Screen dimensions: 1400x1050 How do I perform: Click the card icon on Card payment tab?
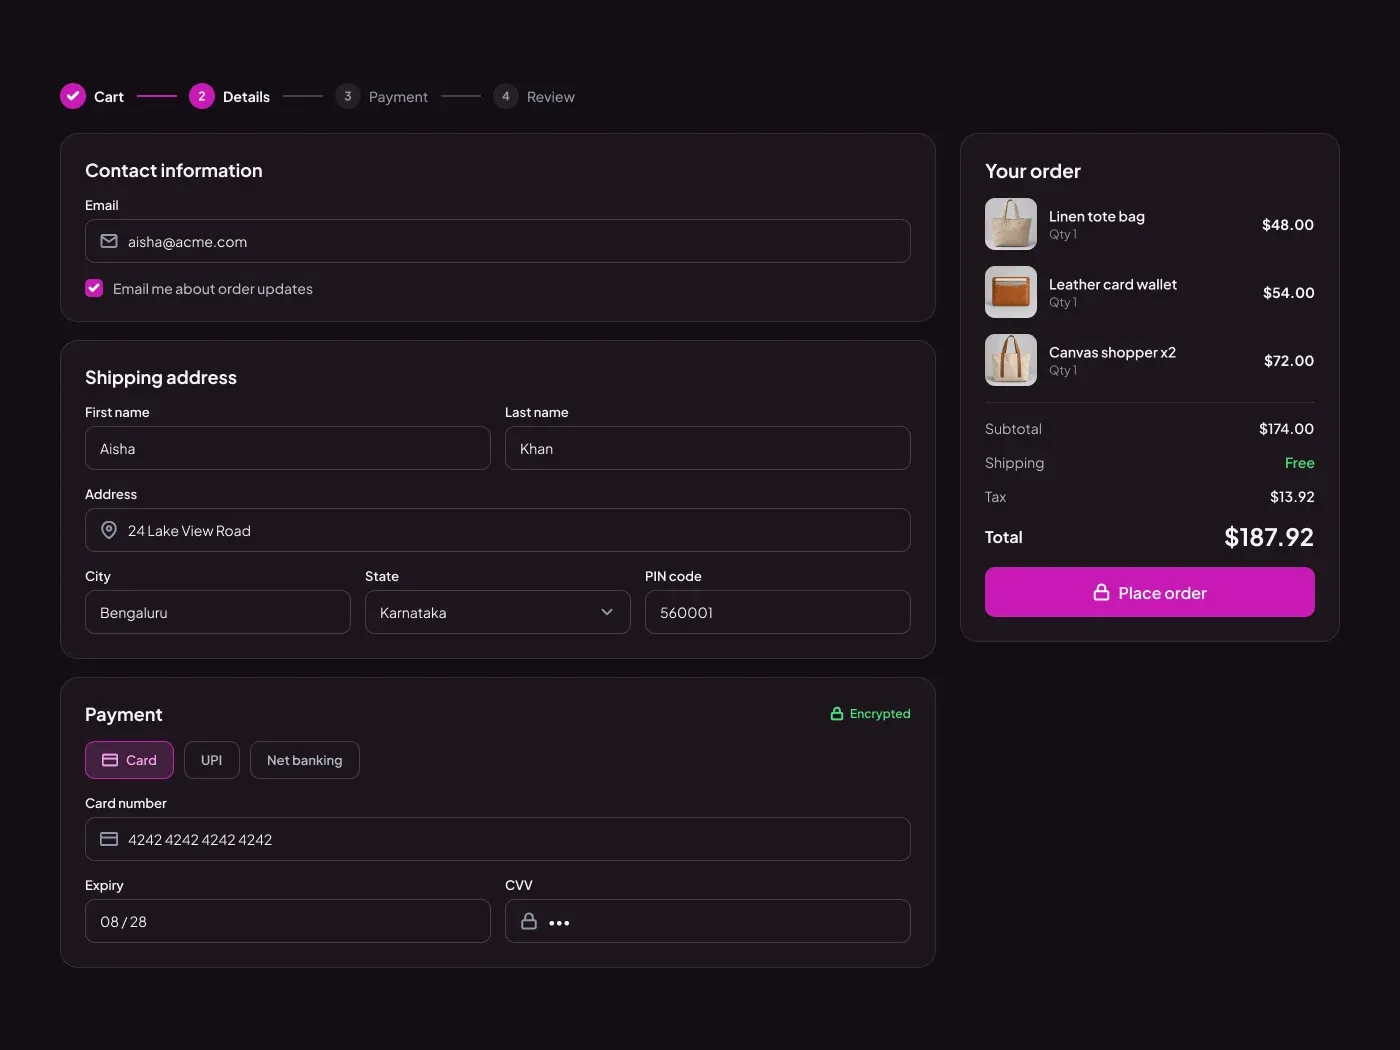[110, 760]
